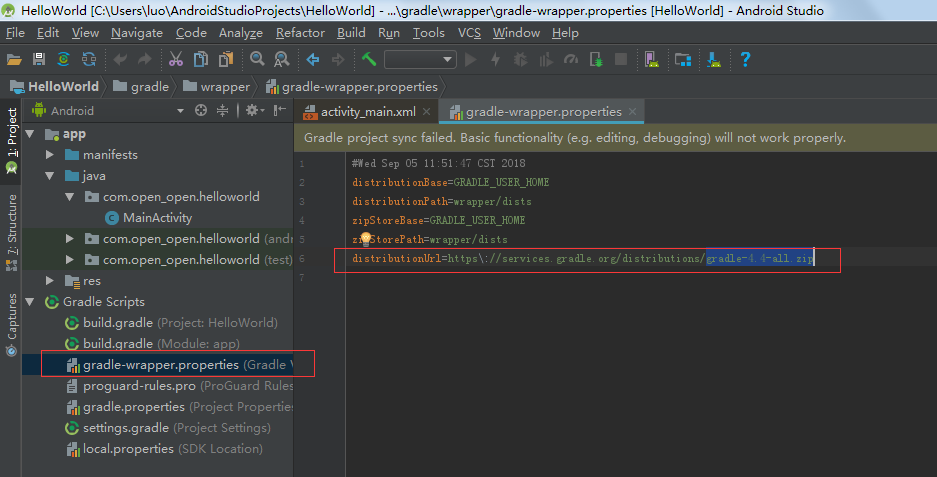Click Collapse All icon in Project panel

pos(222,110)
